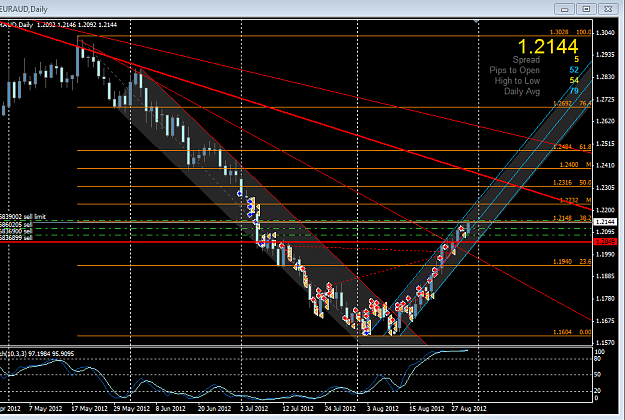Click the stochastic (10,3,3) indicator values label

[x=37, y=354]
